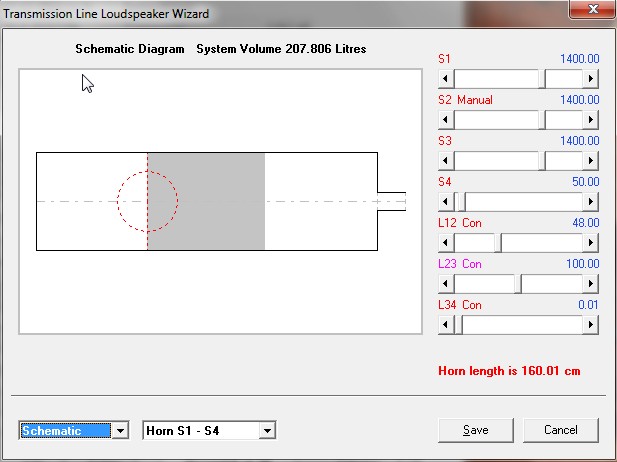
Task: Click the L34 value 0.01
Action: coord(588,305)
